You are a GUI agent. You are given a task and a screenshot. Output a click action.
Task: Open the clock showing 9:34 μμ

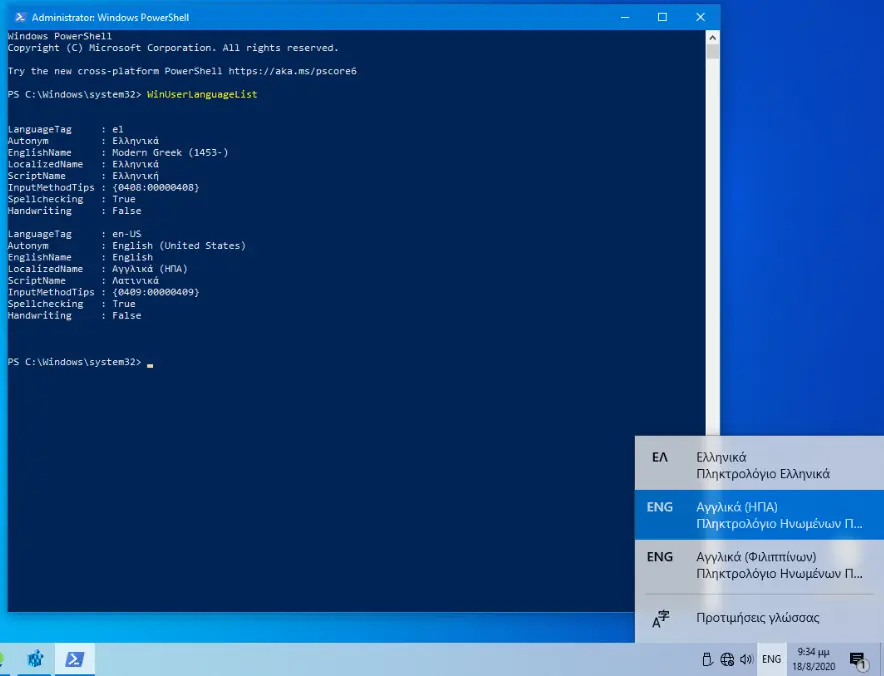814,659
